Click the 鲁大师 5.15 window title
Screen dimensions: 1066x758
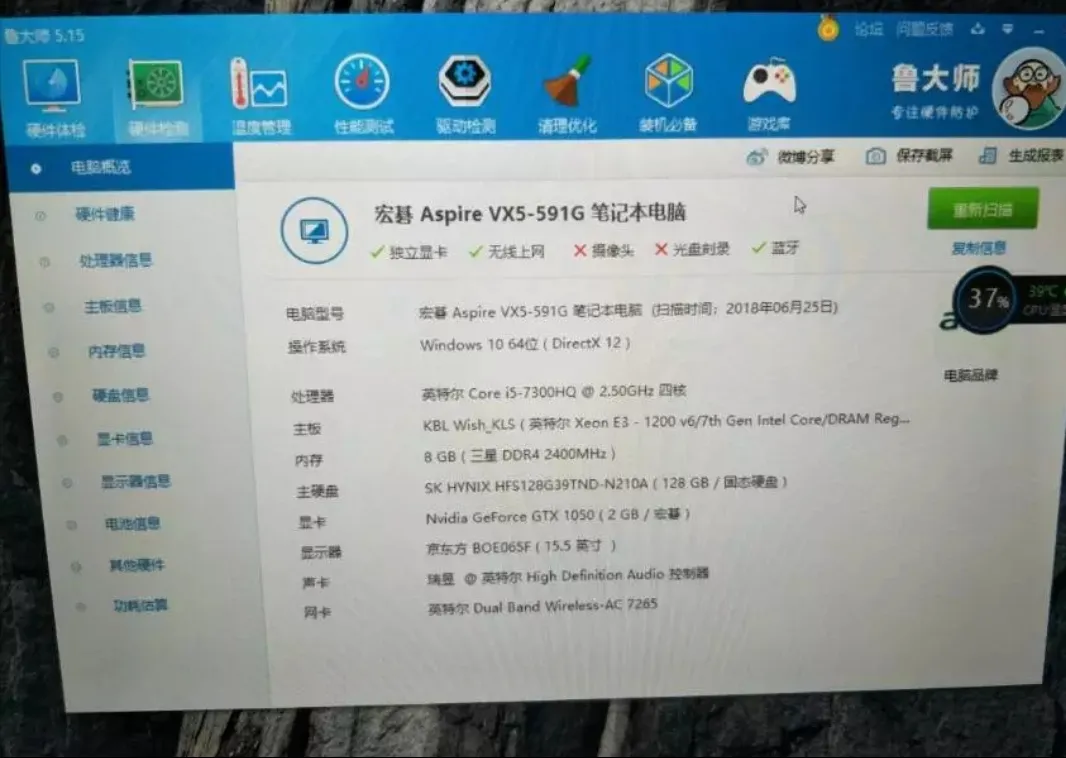point(45,35)
